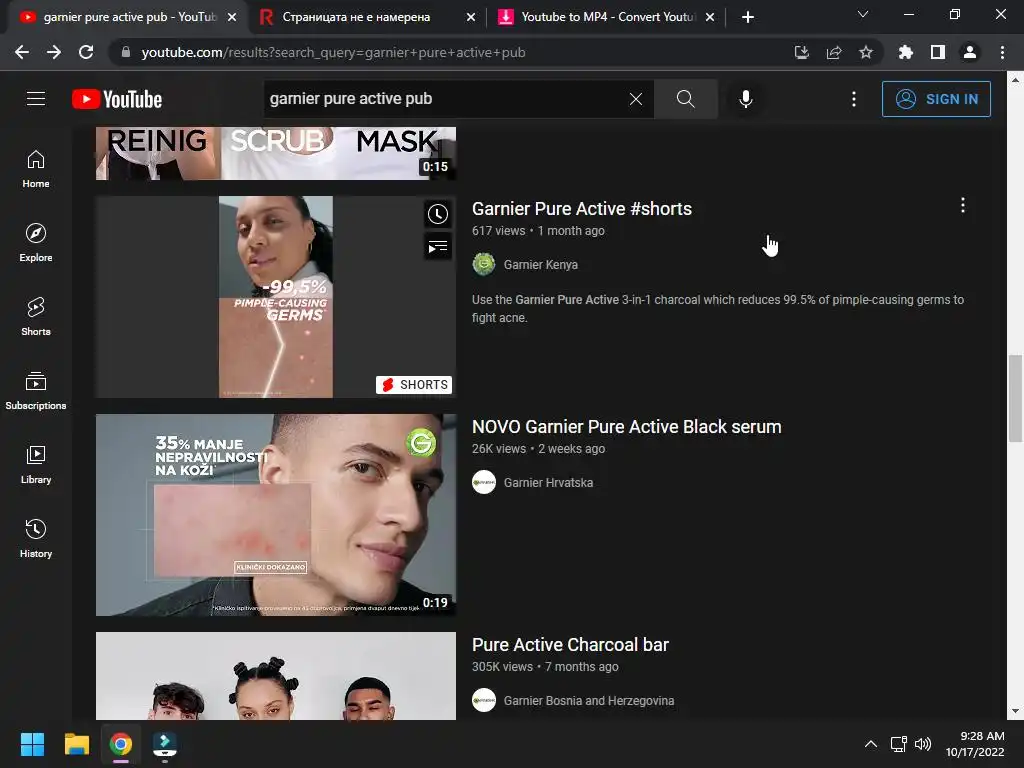Start voice search with microphone
The height and width of the screenshot is (768, 1024).
pos(746,99)
